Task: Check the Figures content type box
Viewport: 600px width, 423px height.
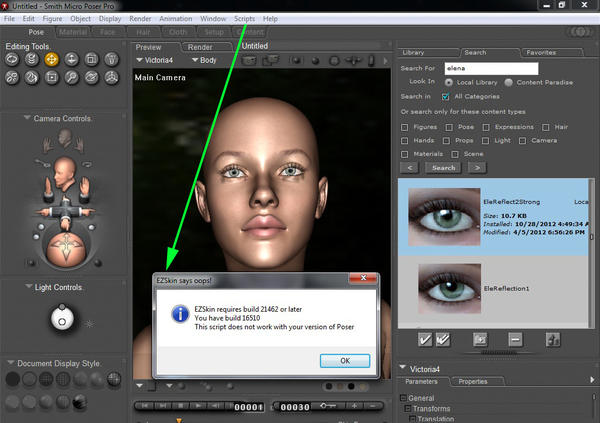Action: (x=404, y=127)
